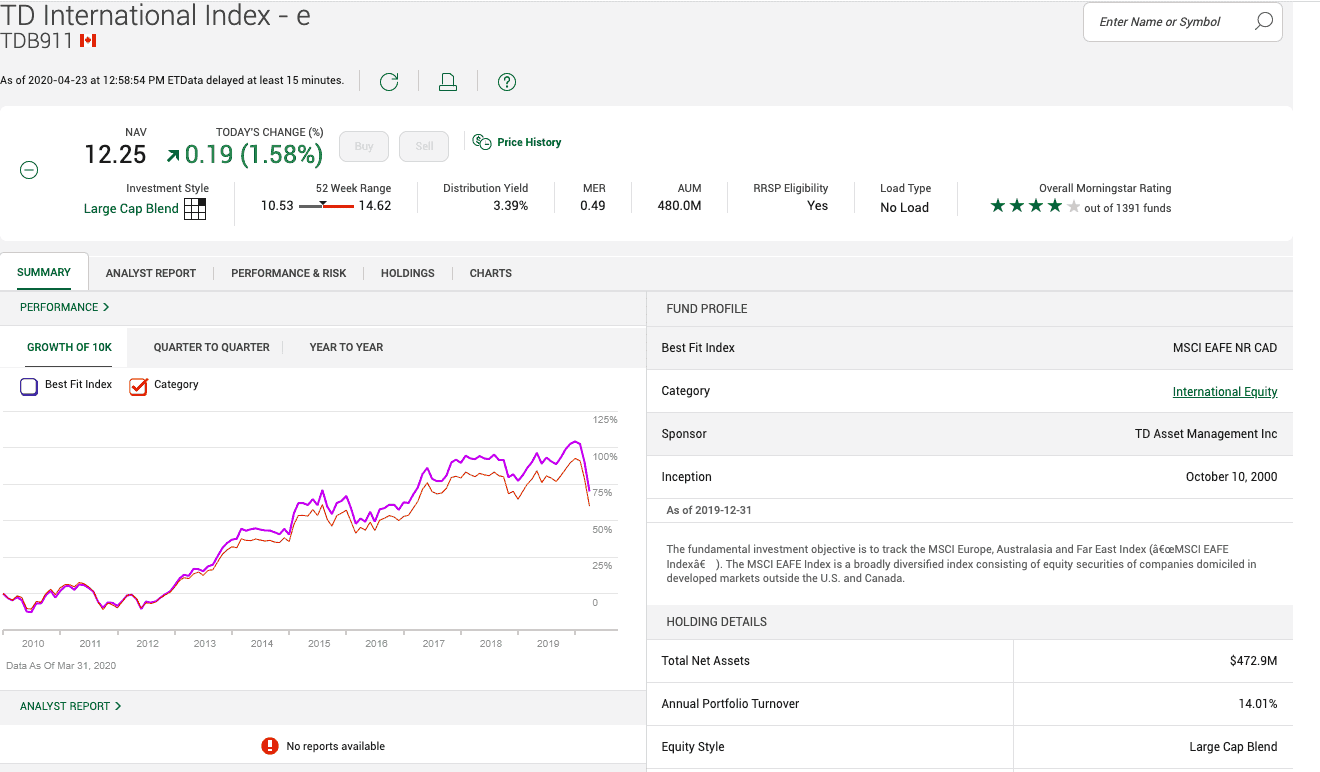Click the Data As Of Mar 31, 2020 note

coord(60,666)
